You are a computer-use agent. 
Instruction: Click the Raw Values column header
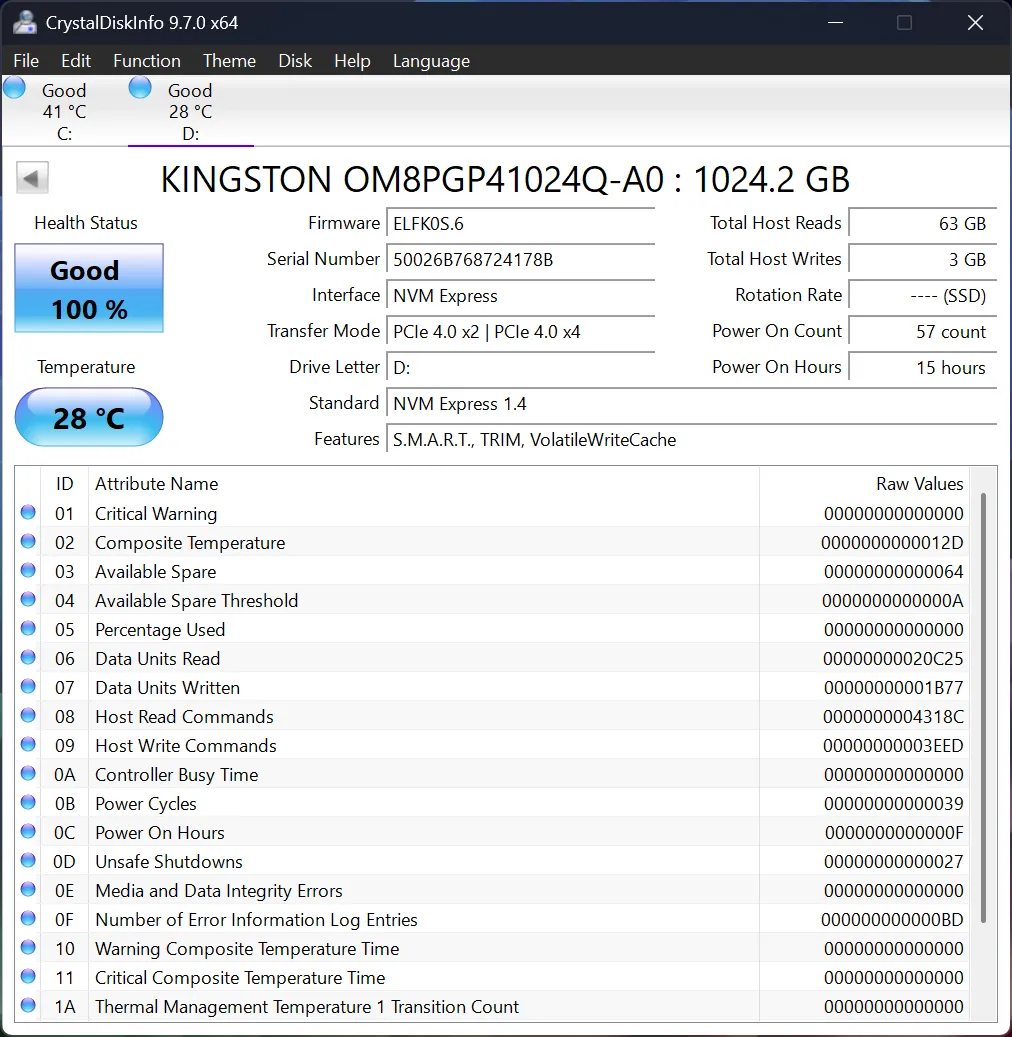864,483
